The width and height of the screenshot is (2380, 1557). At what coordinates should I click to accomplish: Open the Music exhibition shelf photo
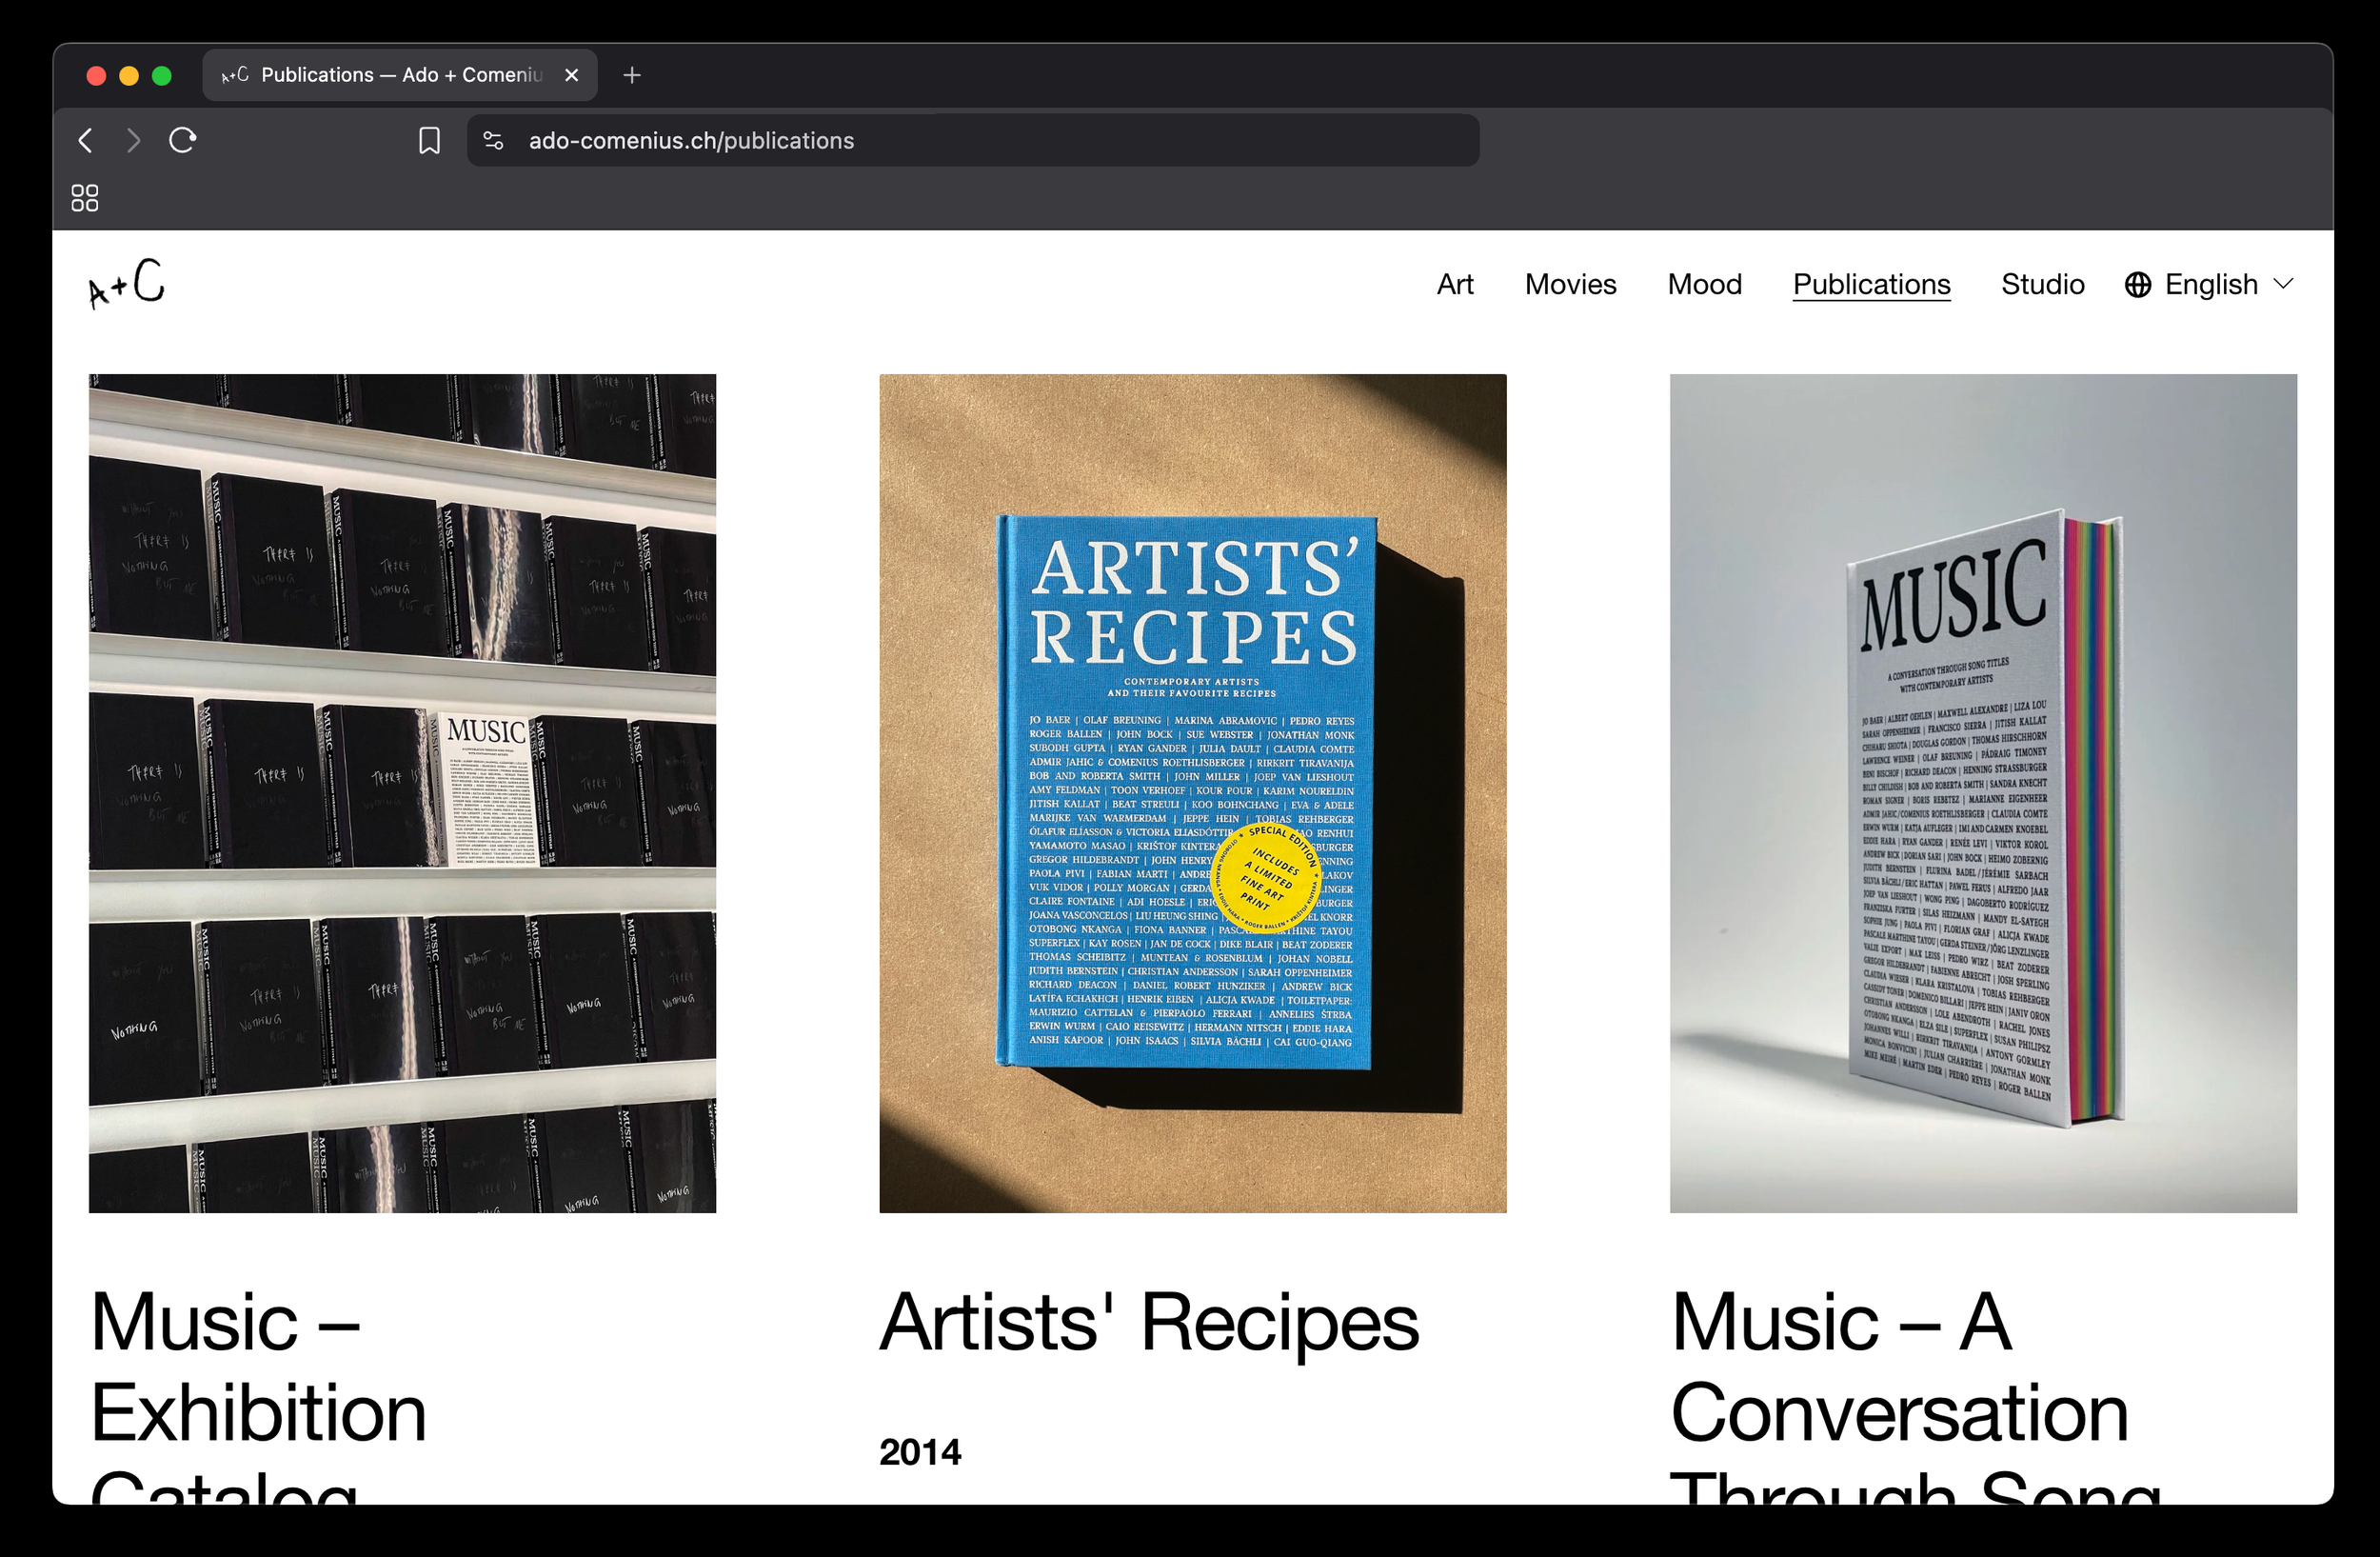pyautogui.click(x=402, y=793)
